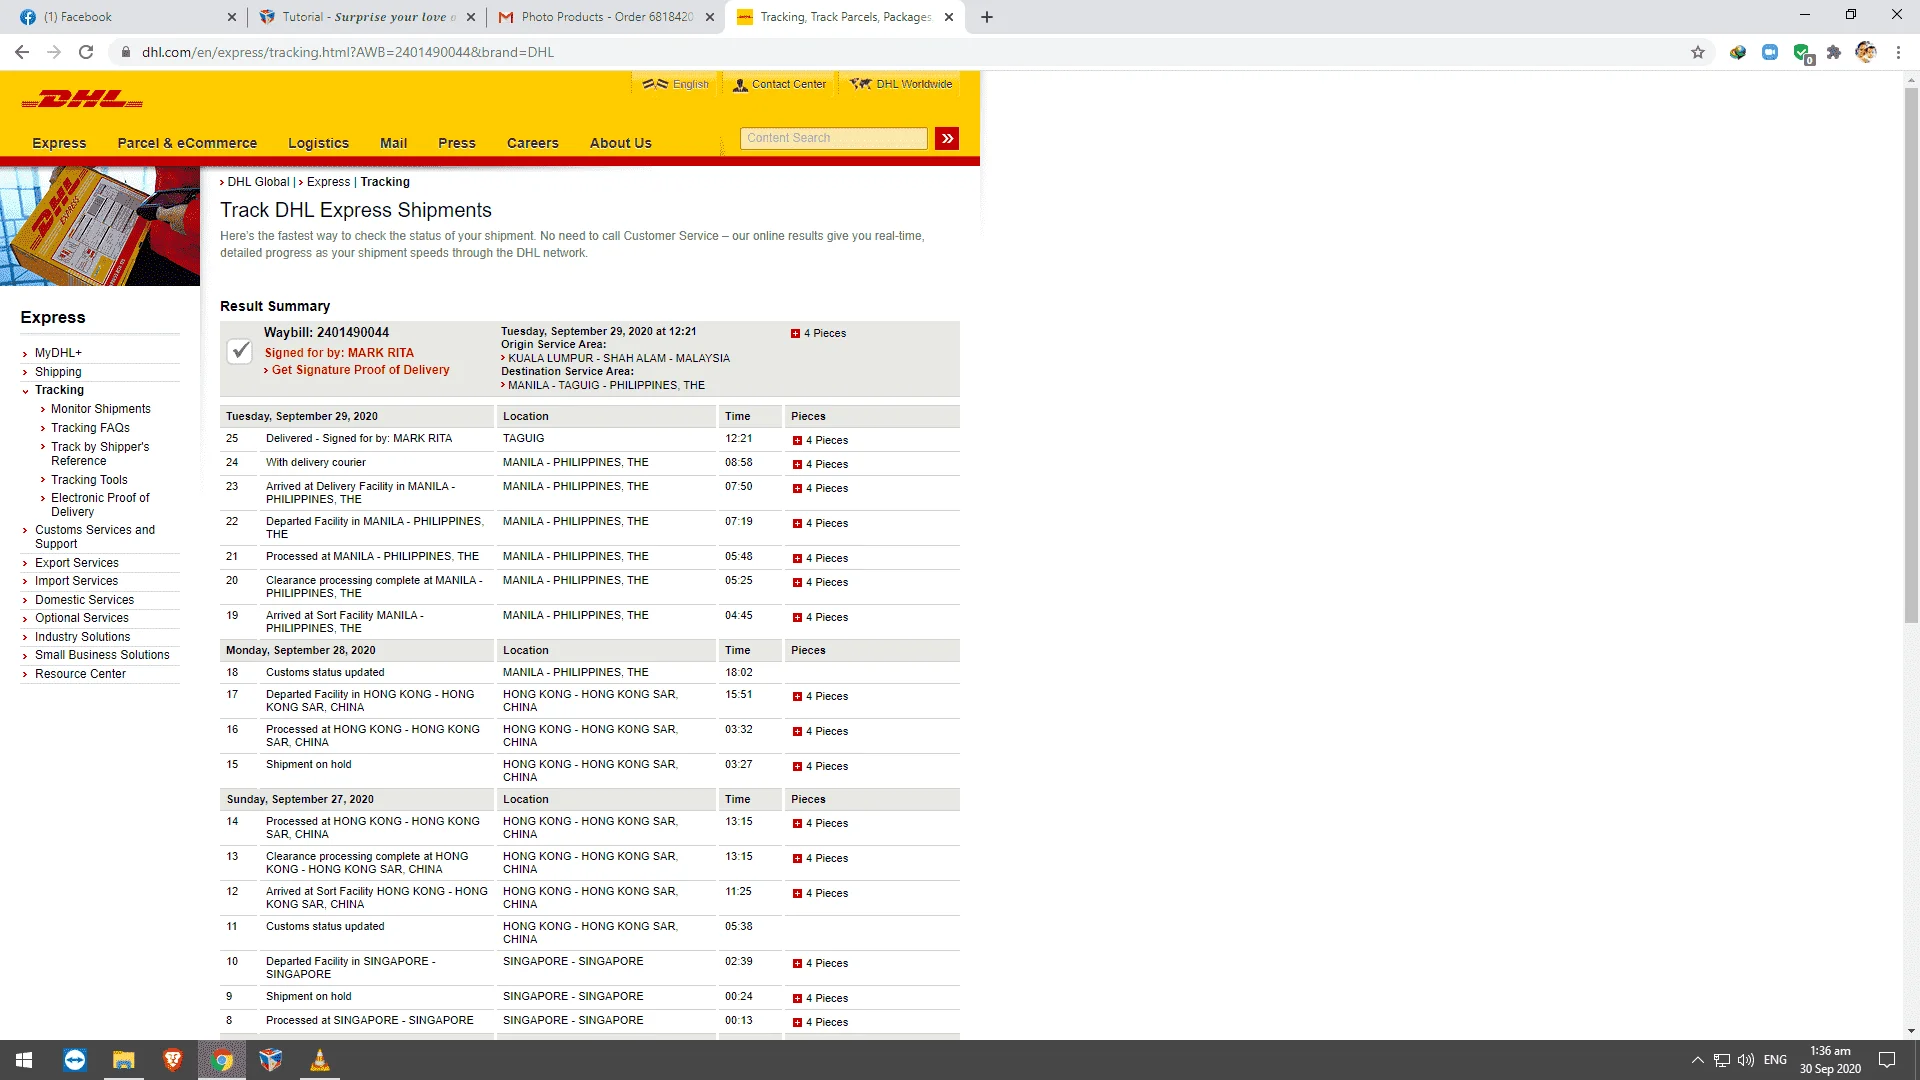
Task: Switch to the Facebook browser tab
Action: pos(124,17)
